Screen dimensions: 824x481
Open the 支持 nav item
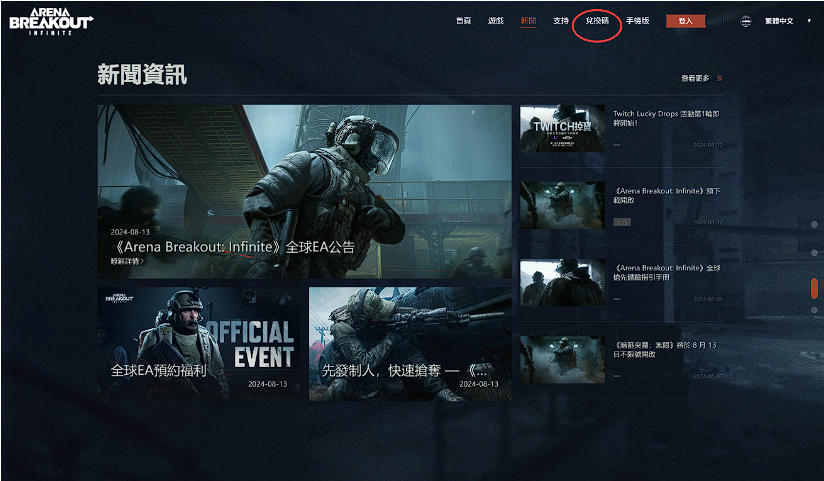click(561, 21)
